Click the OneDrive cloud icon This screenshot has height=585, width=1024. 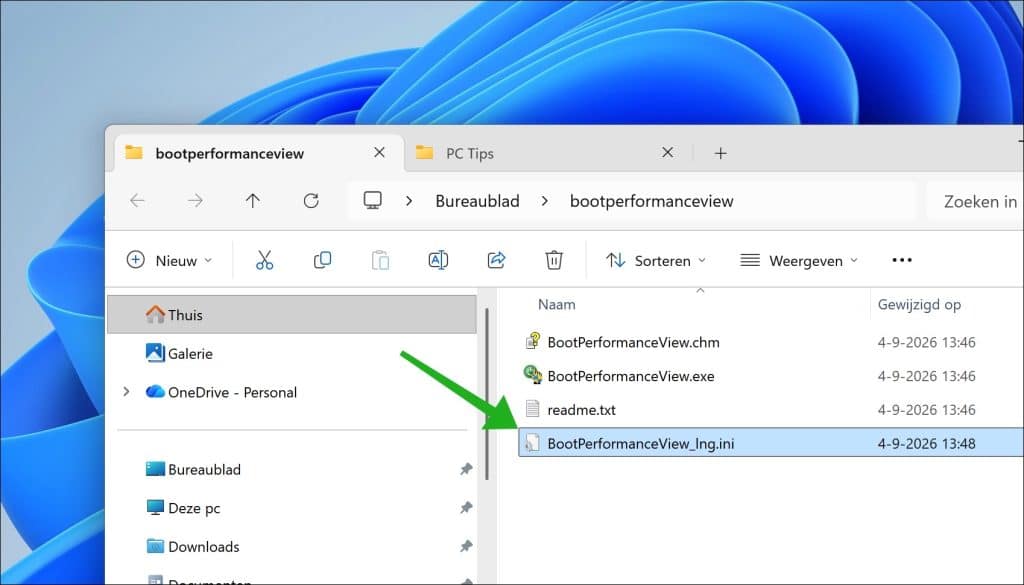(x=155, y=392)
